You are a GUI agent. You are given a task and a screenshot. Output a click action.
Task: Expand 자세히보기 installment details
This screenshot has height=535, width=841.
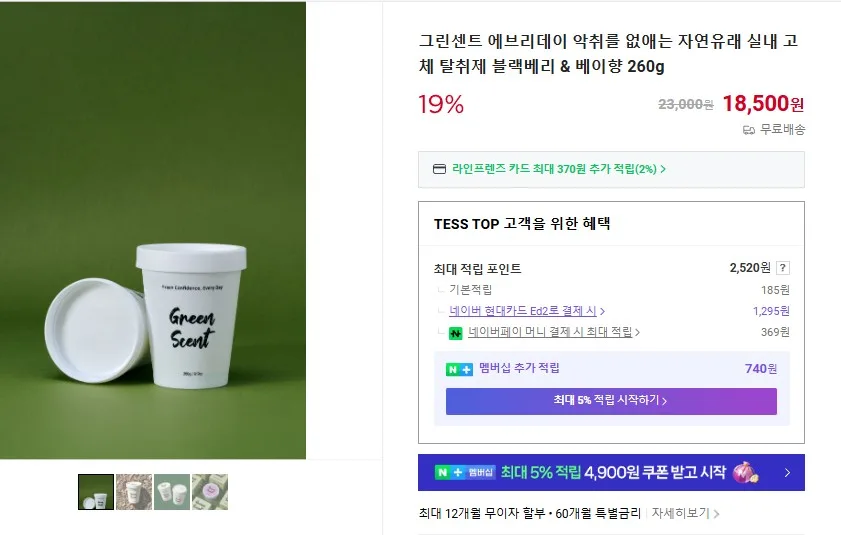click(x=685, y=514)
